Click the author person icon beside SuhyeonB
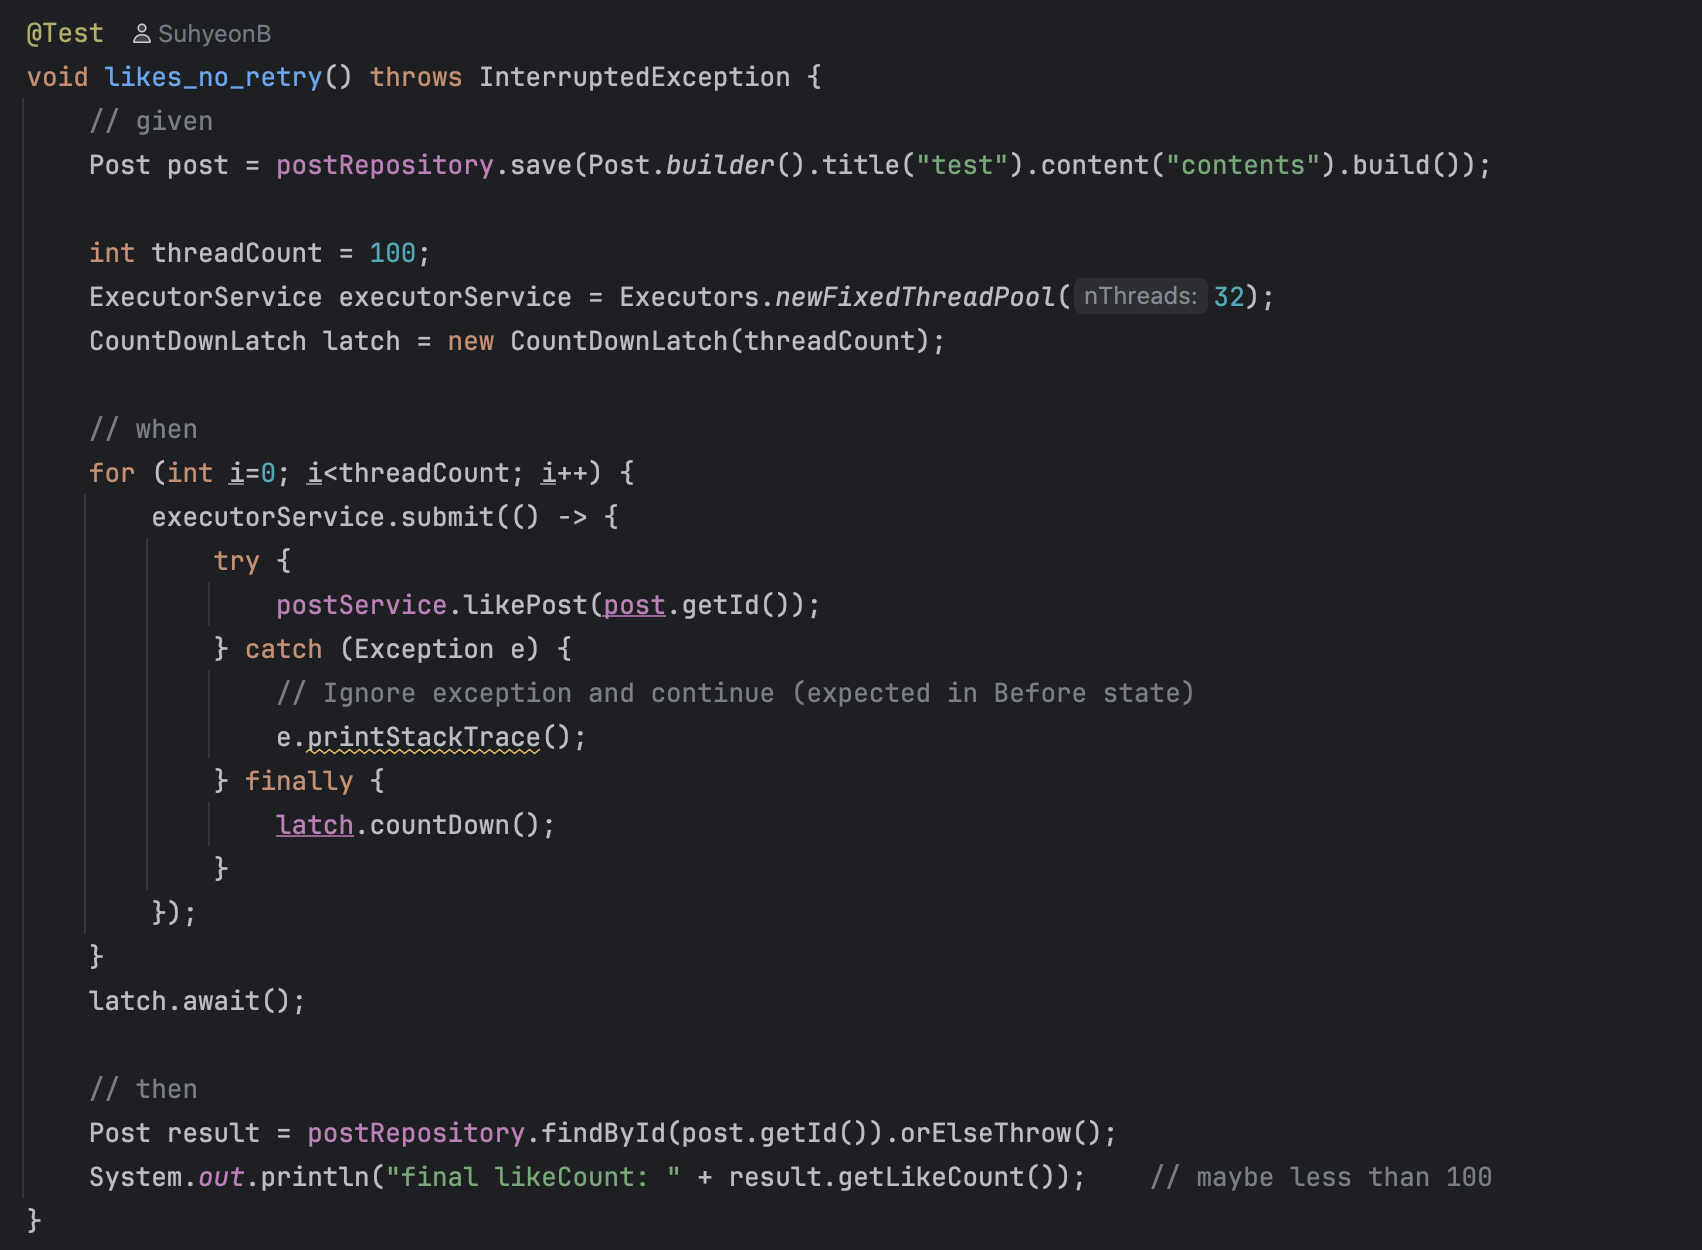 [142, 34]
